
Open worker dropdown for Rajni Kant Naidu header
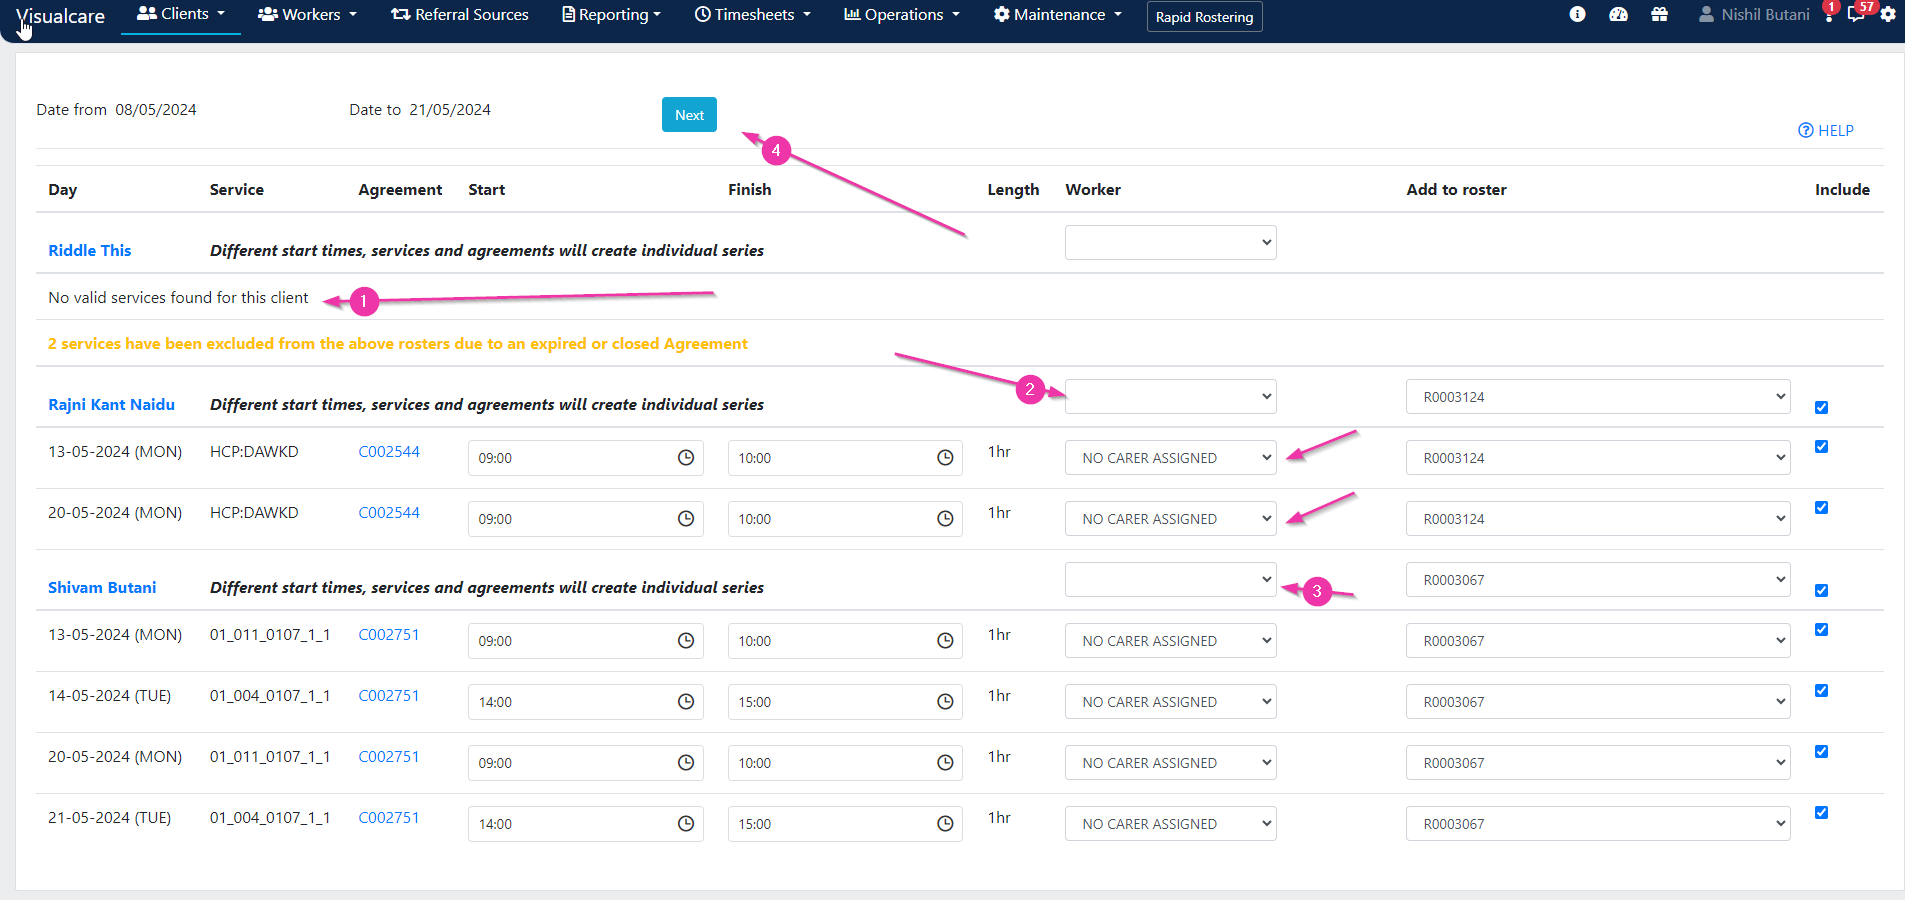(x=1170, y=396)
